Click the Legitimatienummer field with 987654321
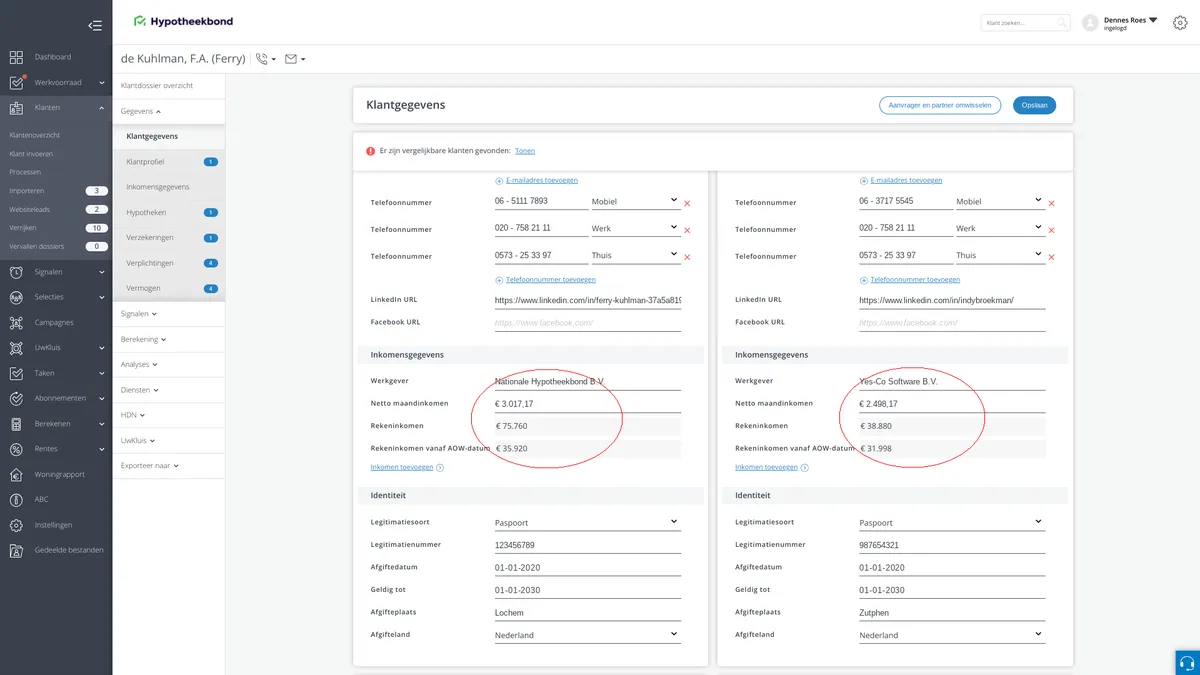This screenshot has width=1200, height=675. (952, 545)
